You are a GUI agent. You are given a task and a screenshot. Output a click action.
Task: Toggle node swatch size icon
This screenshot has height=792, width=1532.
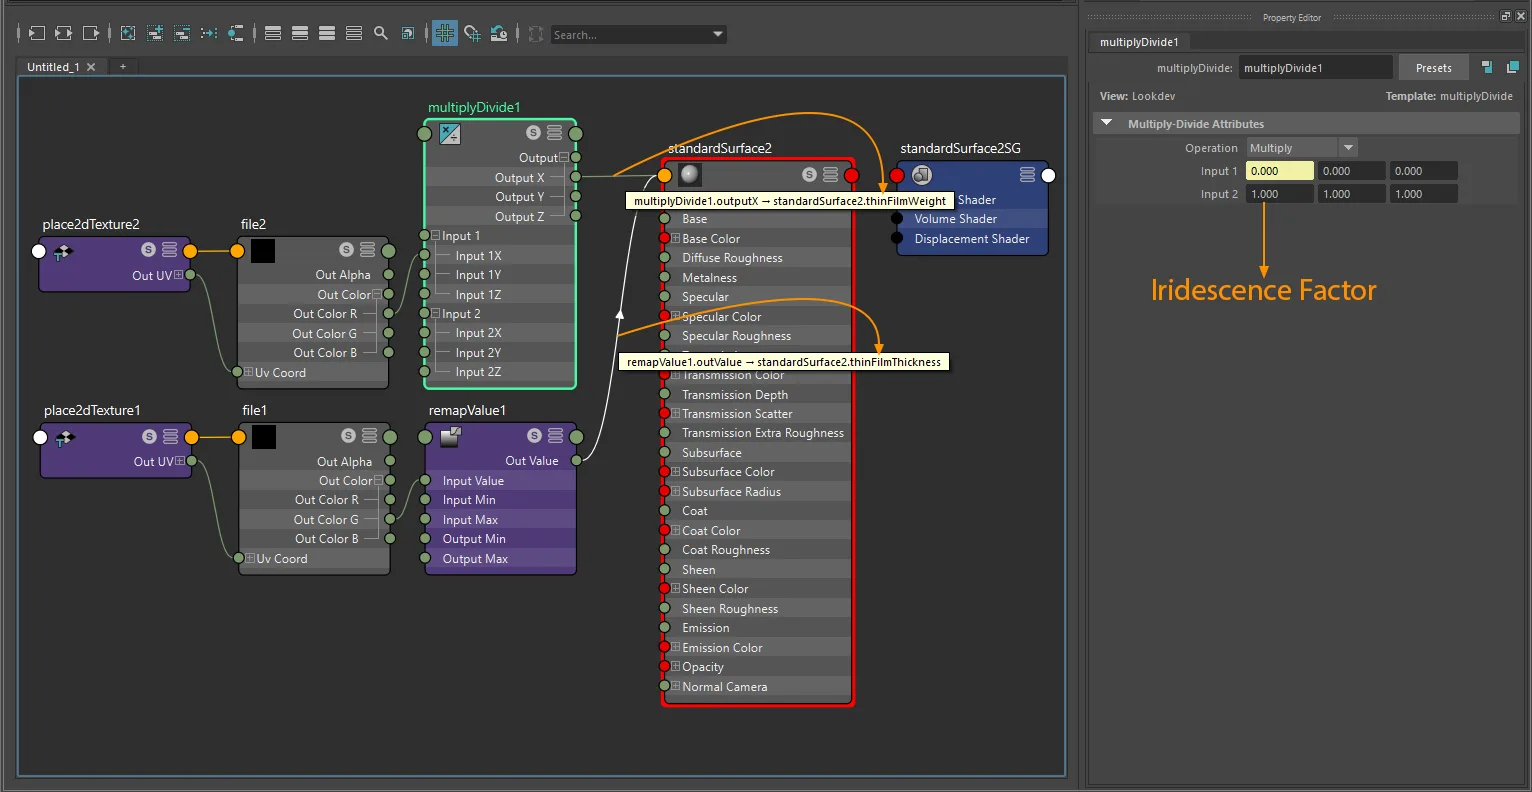pos(408,33)
